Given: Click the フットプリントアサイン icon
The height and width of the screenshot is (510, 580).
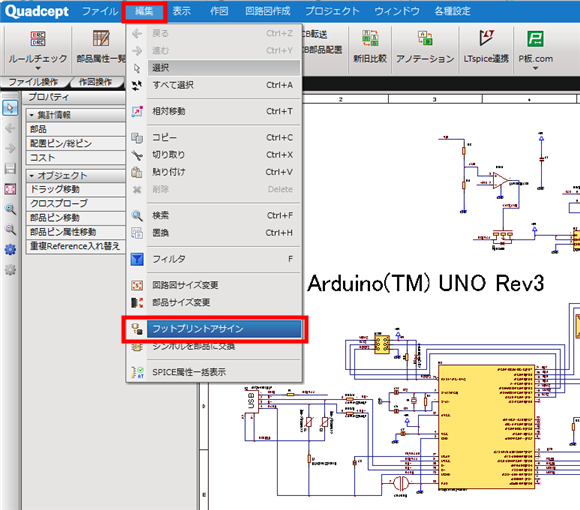Looking at the screenshot, I should 137,329.
